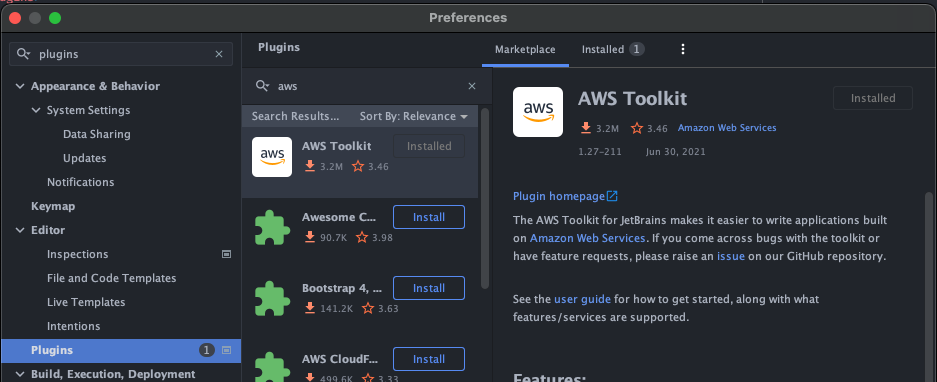Click the Plugins update count badge
This screenshot has height=382, width=937.
(206, 350)
